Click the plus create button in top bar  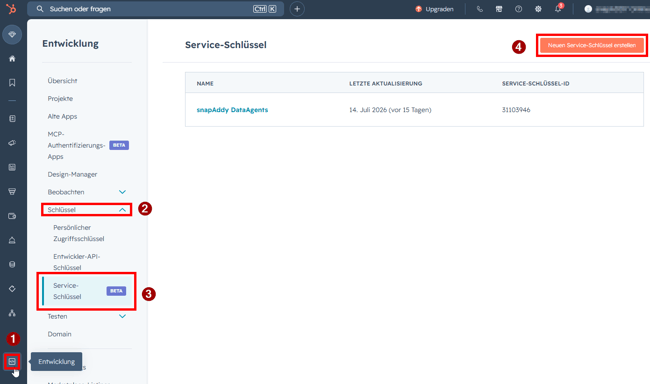coord(297,9)
